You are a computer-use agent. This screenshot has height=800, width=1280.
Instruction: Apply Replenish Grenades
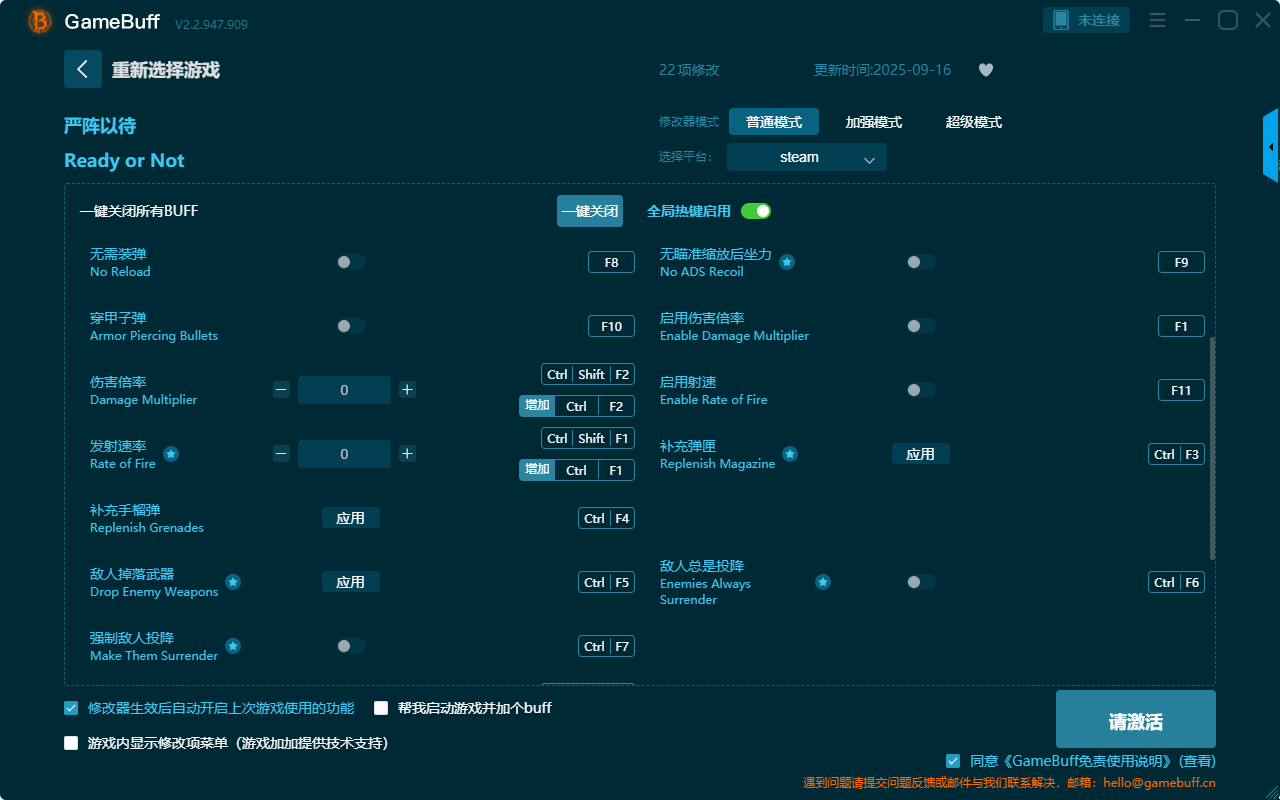pos(351,518)
